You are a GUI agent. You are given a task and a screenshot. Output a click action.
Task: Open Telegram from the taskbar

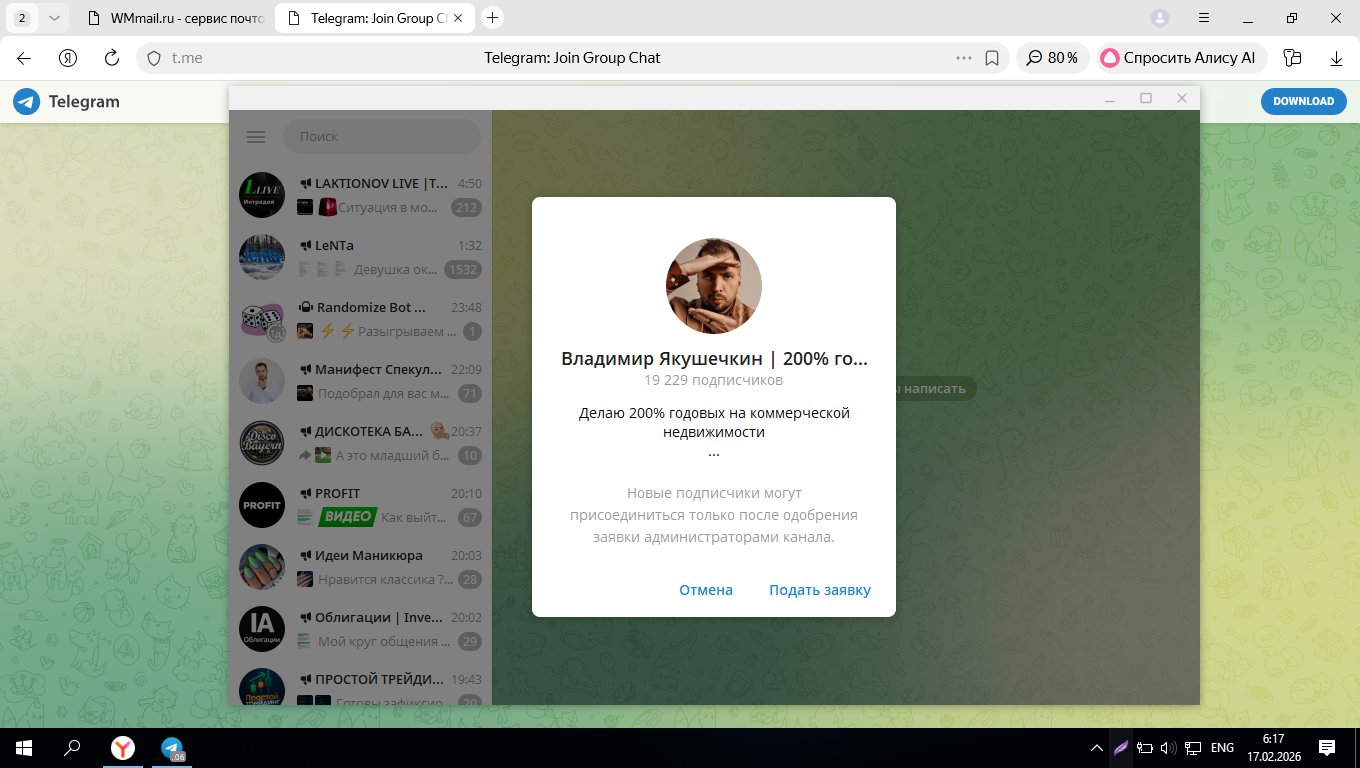click(x=172, y=747)
